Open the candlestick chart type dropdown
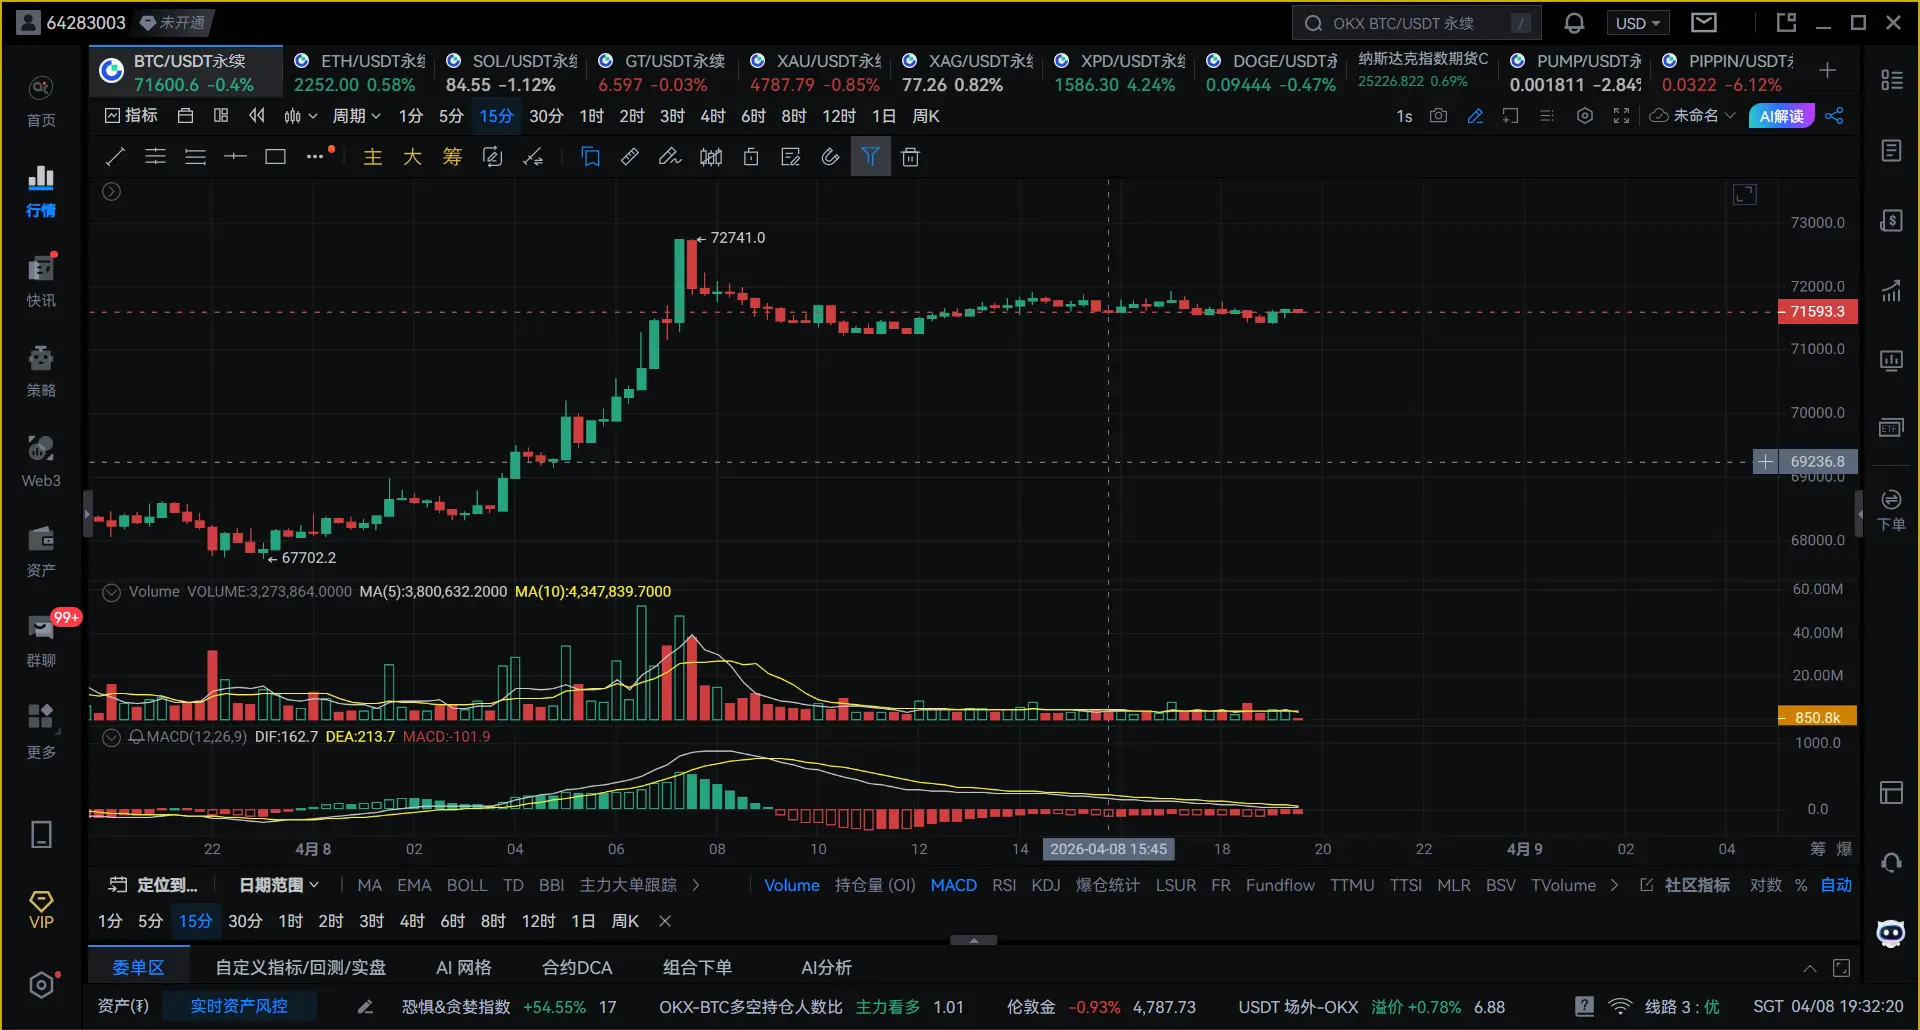The height and width of the screenshot is (1030, 1920). 300,116
